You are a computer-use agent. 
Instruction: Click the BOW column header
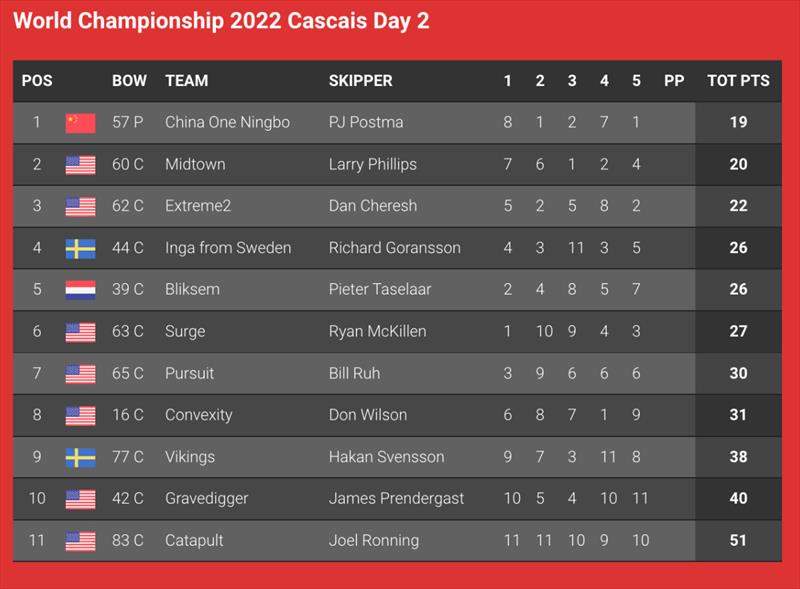click(x=129, y=81)
